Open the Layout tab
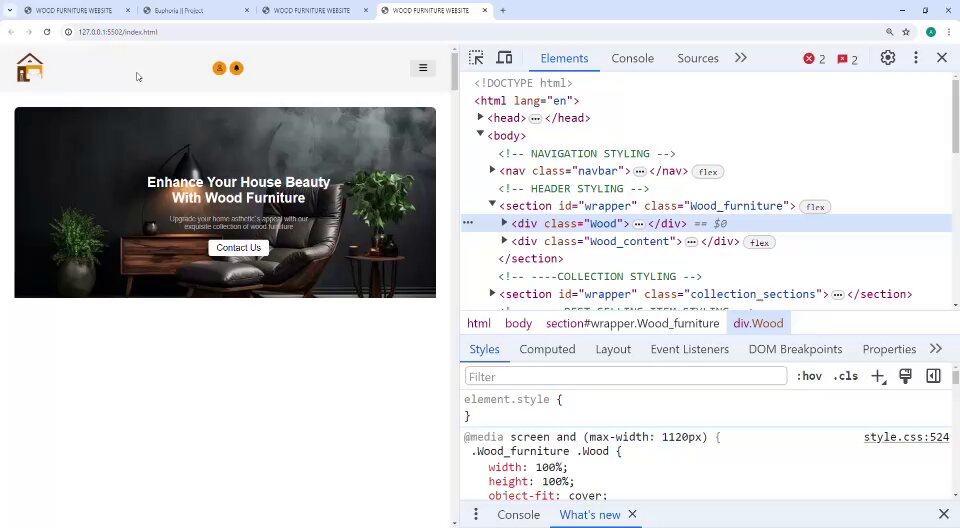 pyautogui.click(x=613, y=349)
